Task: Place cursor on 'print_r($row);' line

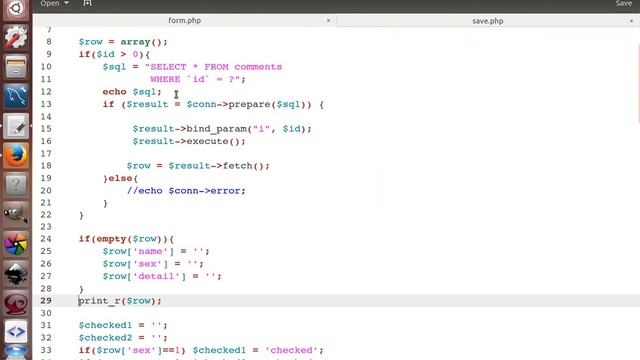Action: tap(120, 301)
